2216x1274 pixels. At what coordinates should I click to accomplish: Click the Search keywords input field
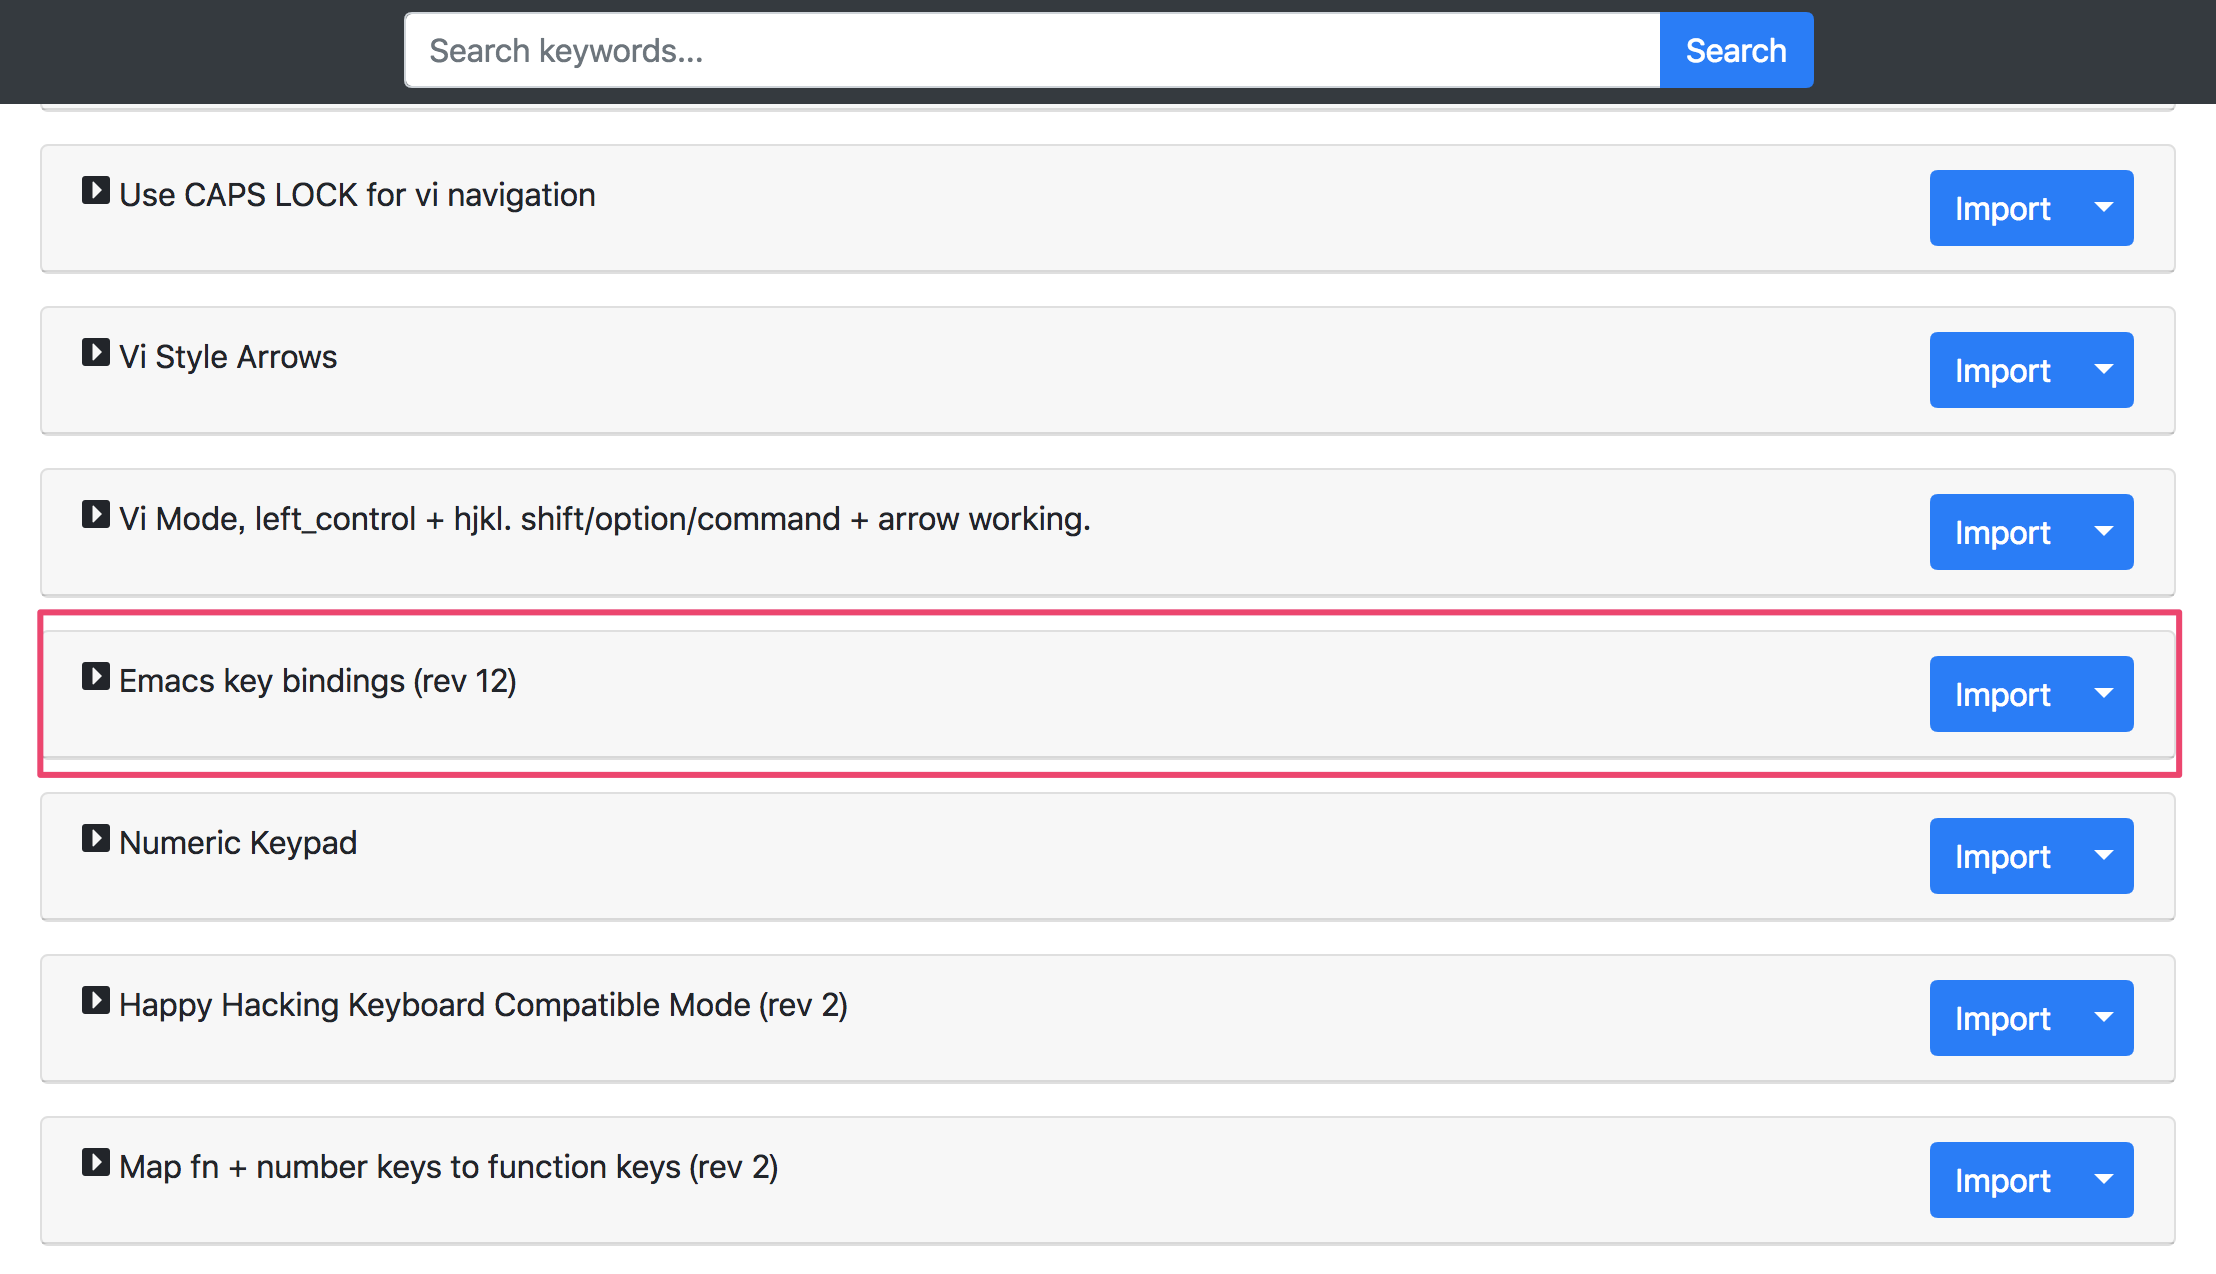click(1032, 50)
